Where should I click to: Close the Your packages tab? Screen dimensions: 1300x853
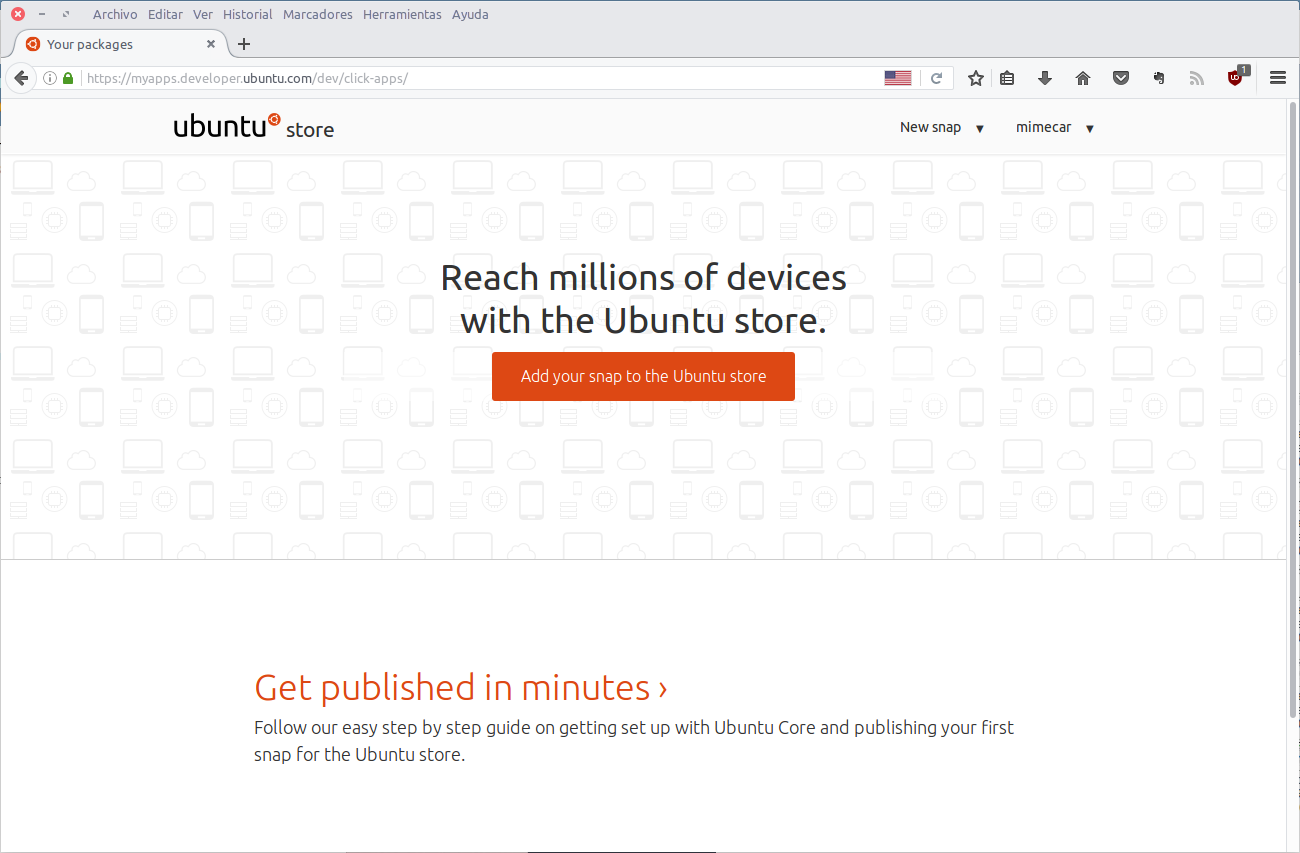point(211,44)
